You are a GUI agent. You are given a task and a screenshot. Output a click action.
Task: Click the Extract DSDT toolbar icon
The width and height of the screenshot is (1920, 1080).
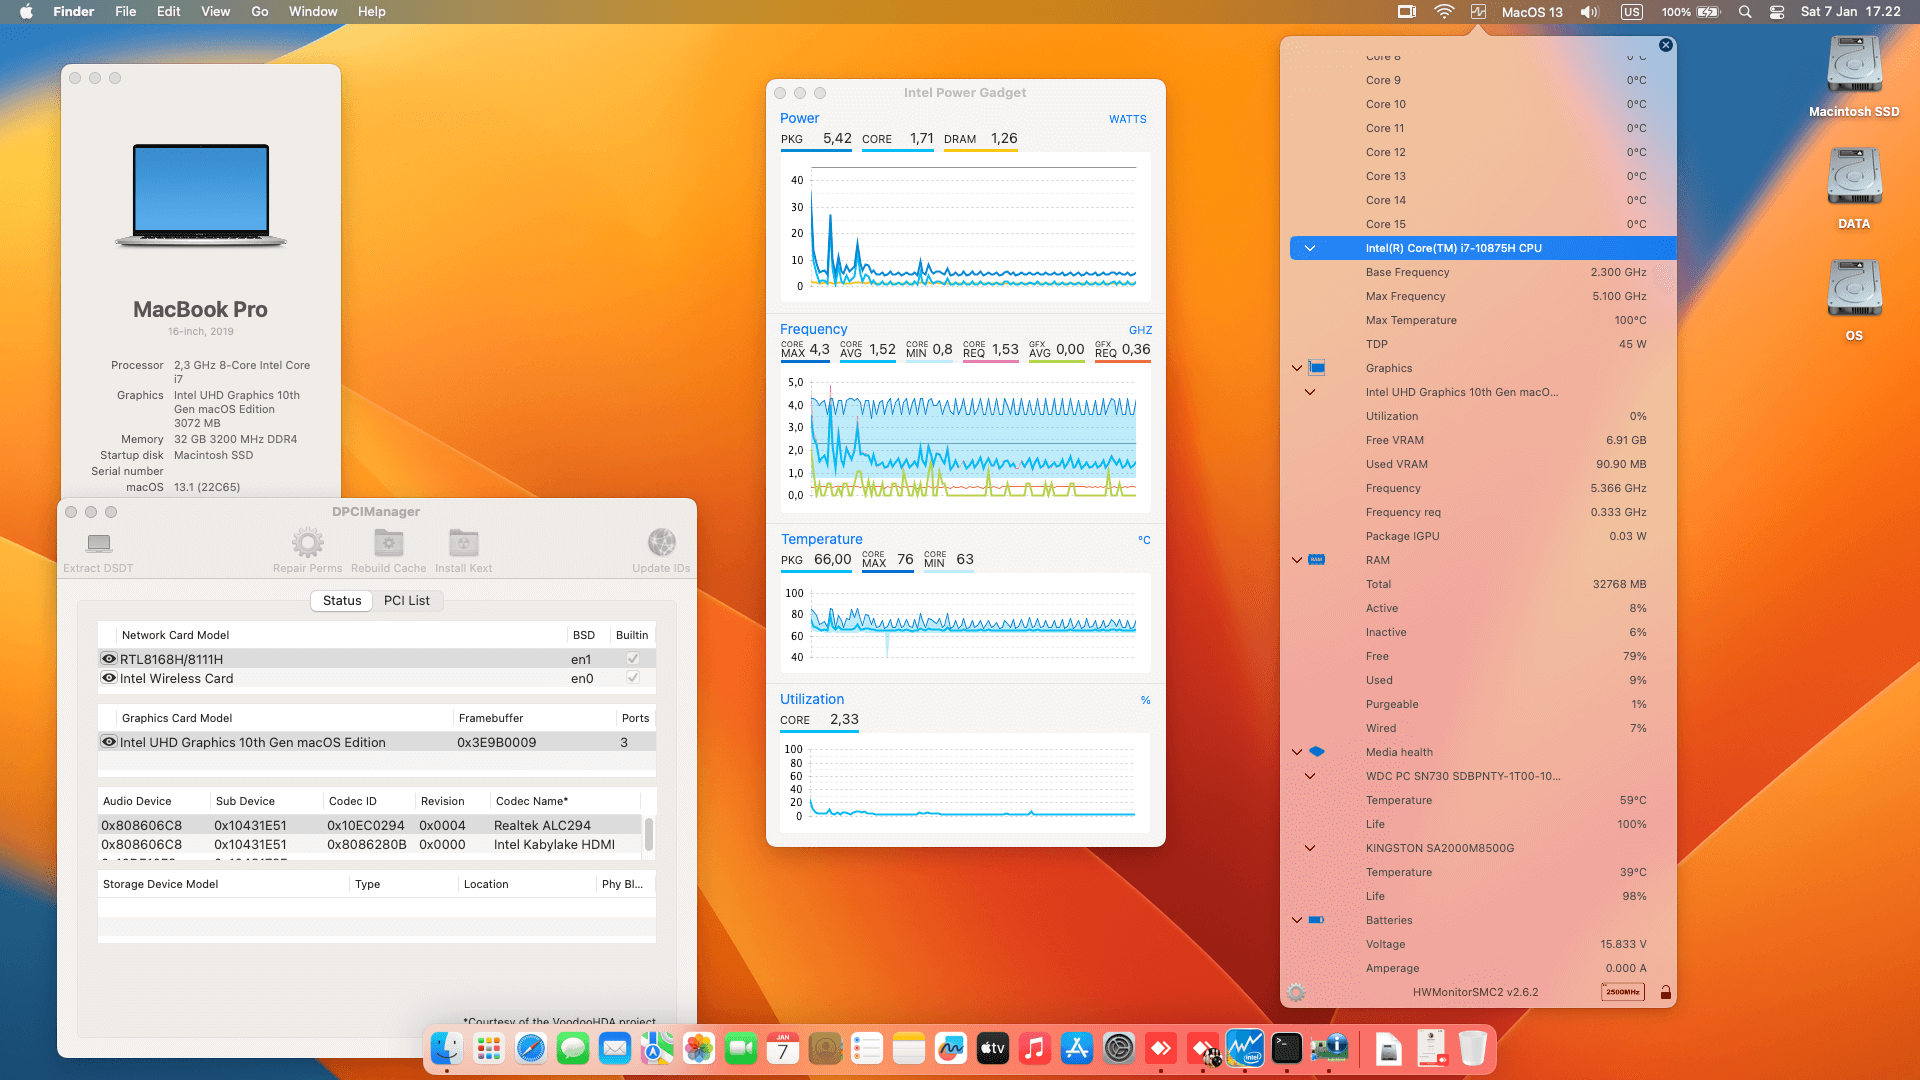pos(98,544)
